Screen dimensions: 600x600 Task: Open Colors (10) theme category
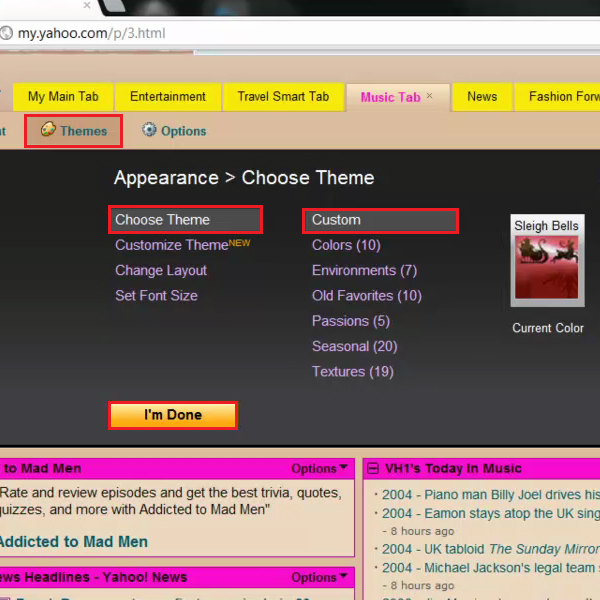[346, 245]
